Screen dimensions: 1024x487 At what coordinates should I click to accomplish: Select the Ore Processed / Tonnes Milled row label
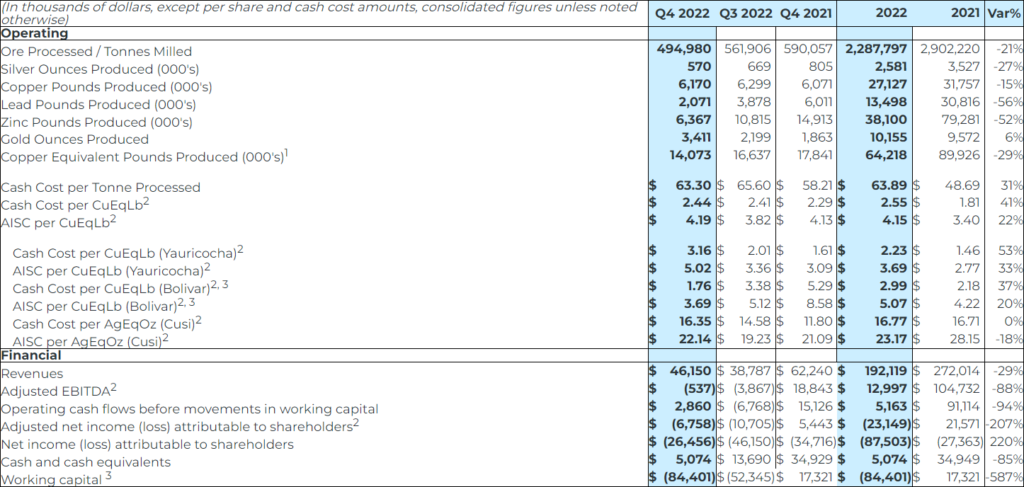[x=96, y=51]
